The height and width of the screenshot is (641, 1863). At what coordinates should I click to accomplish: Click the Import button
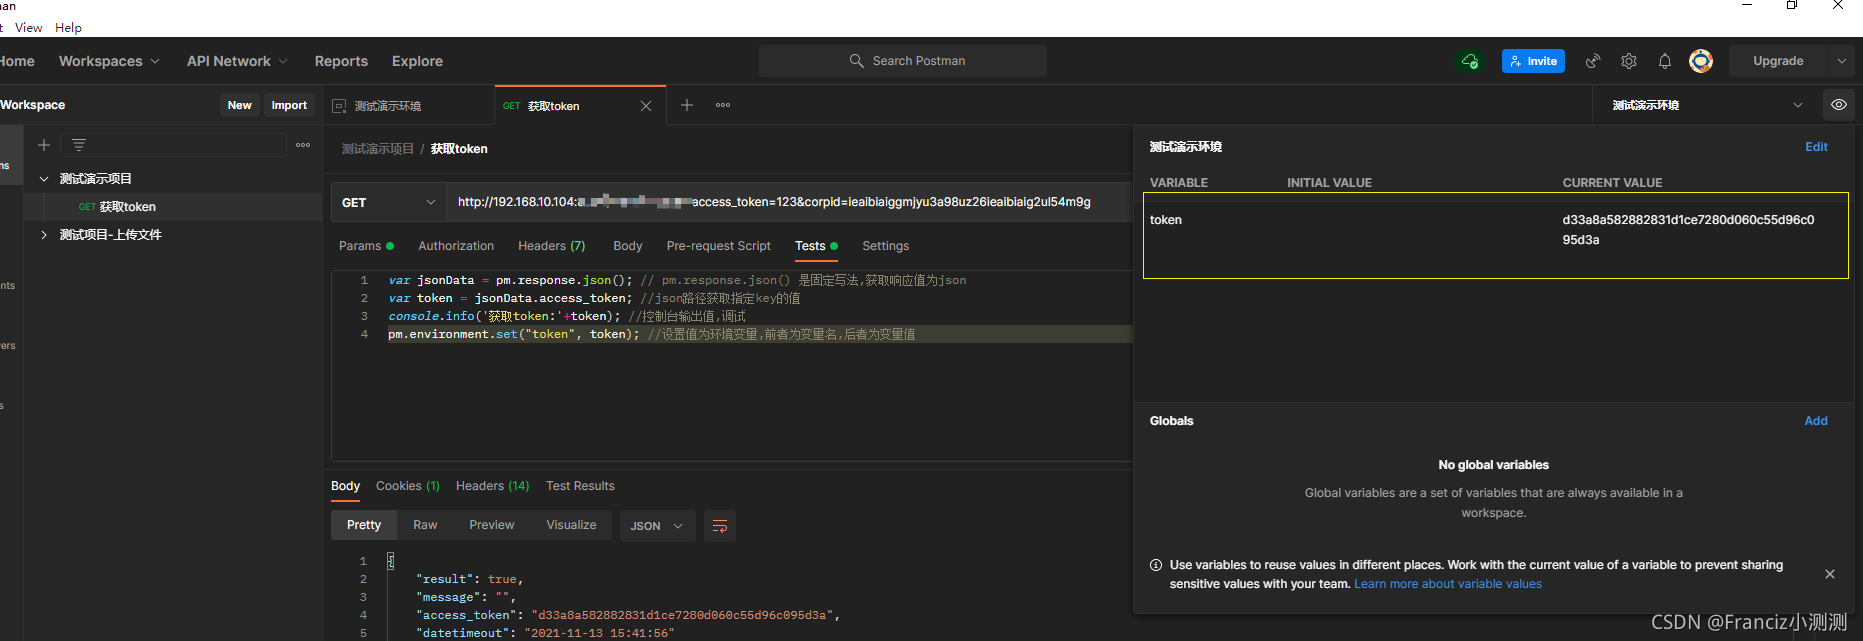(289, 105)
